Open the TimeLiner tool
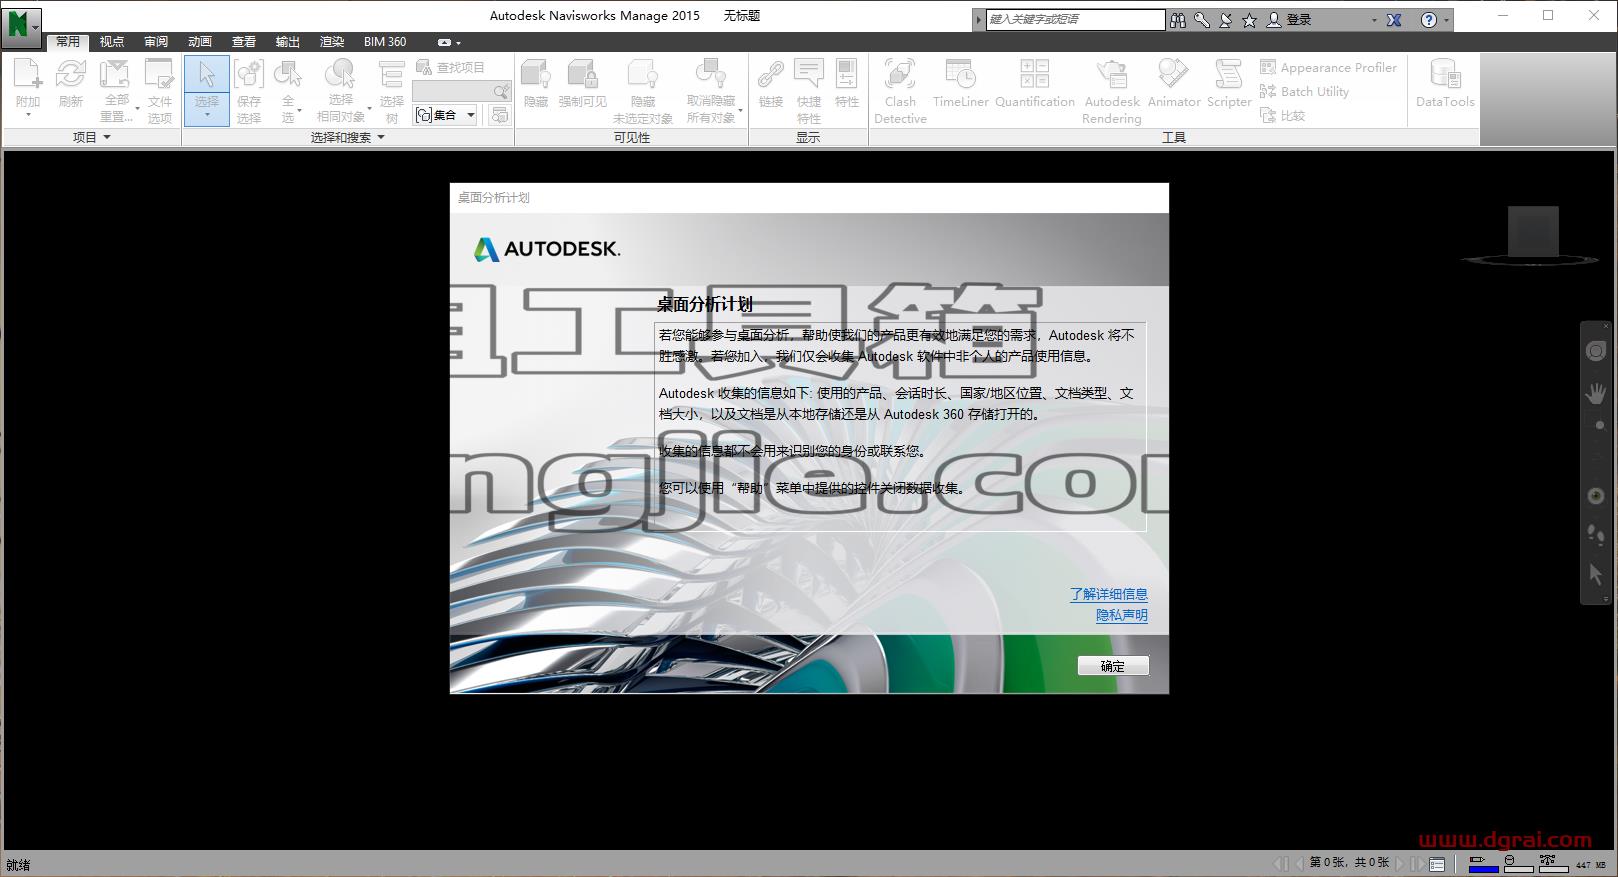The width and height of the screenshot is (1618, 877). [960, 83]
